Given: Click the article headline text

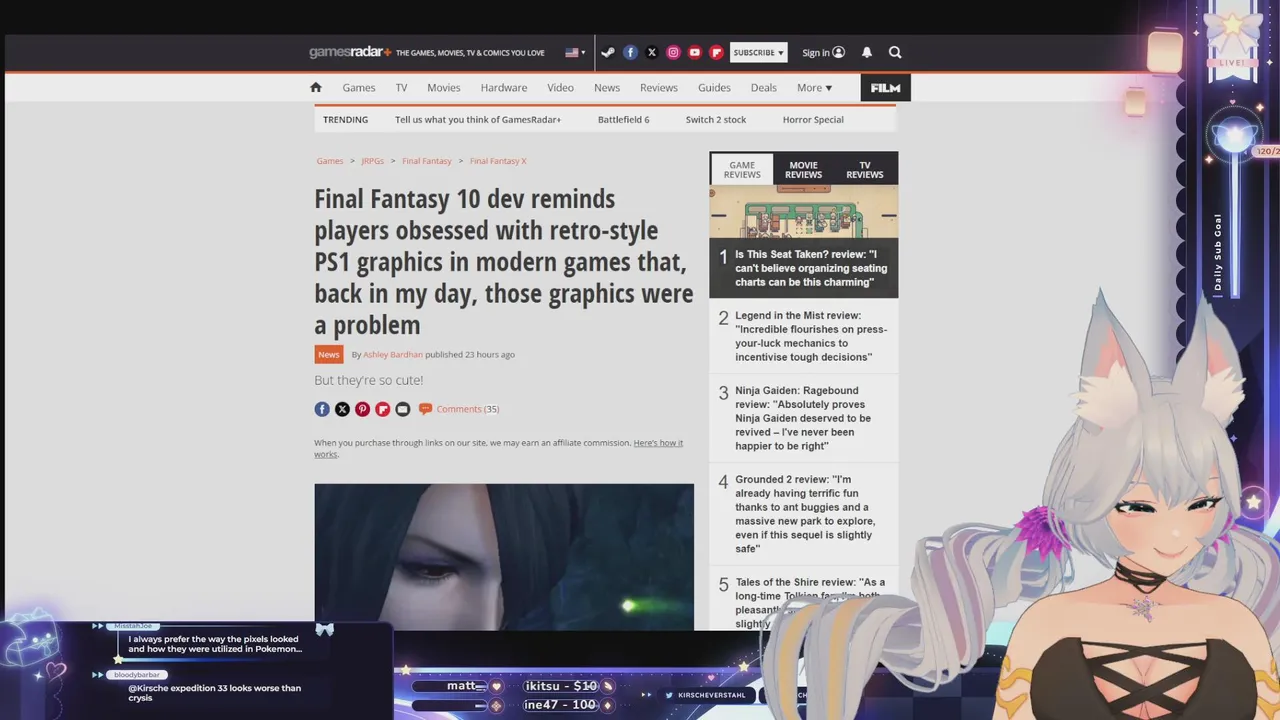Looking at the screenshot, I should (504, 262).
